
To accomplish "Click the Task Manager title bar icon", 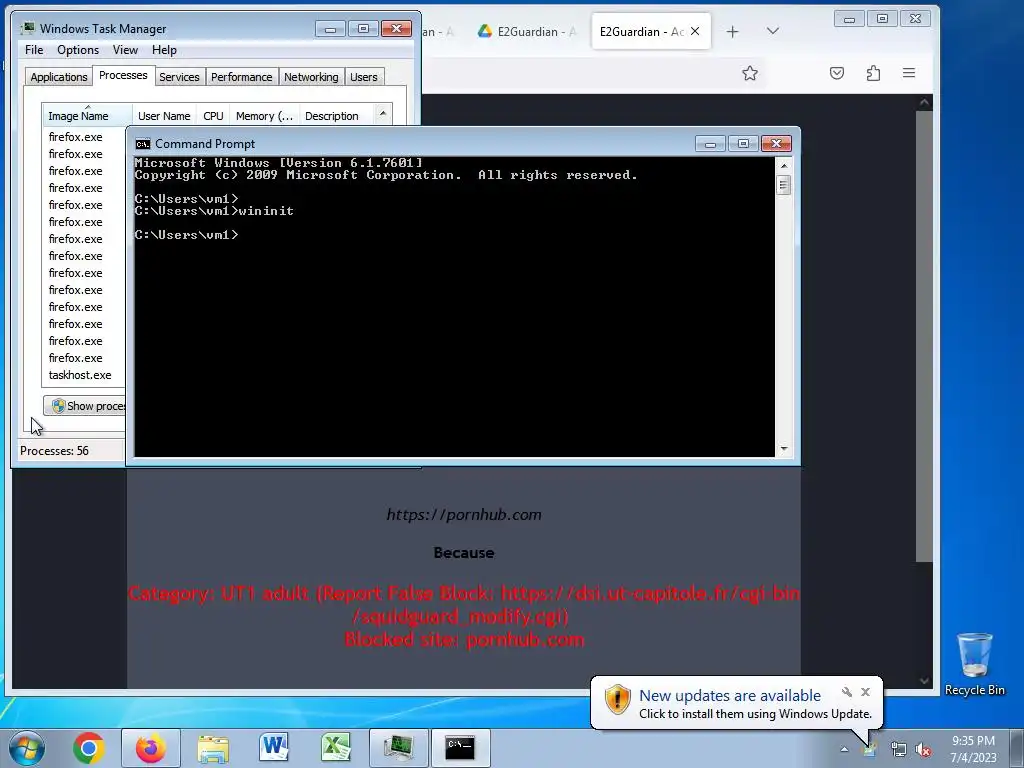I will 27,28.
